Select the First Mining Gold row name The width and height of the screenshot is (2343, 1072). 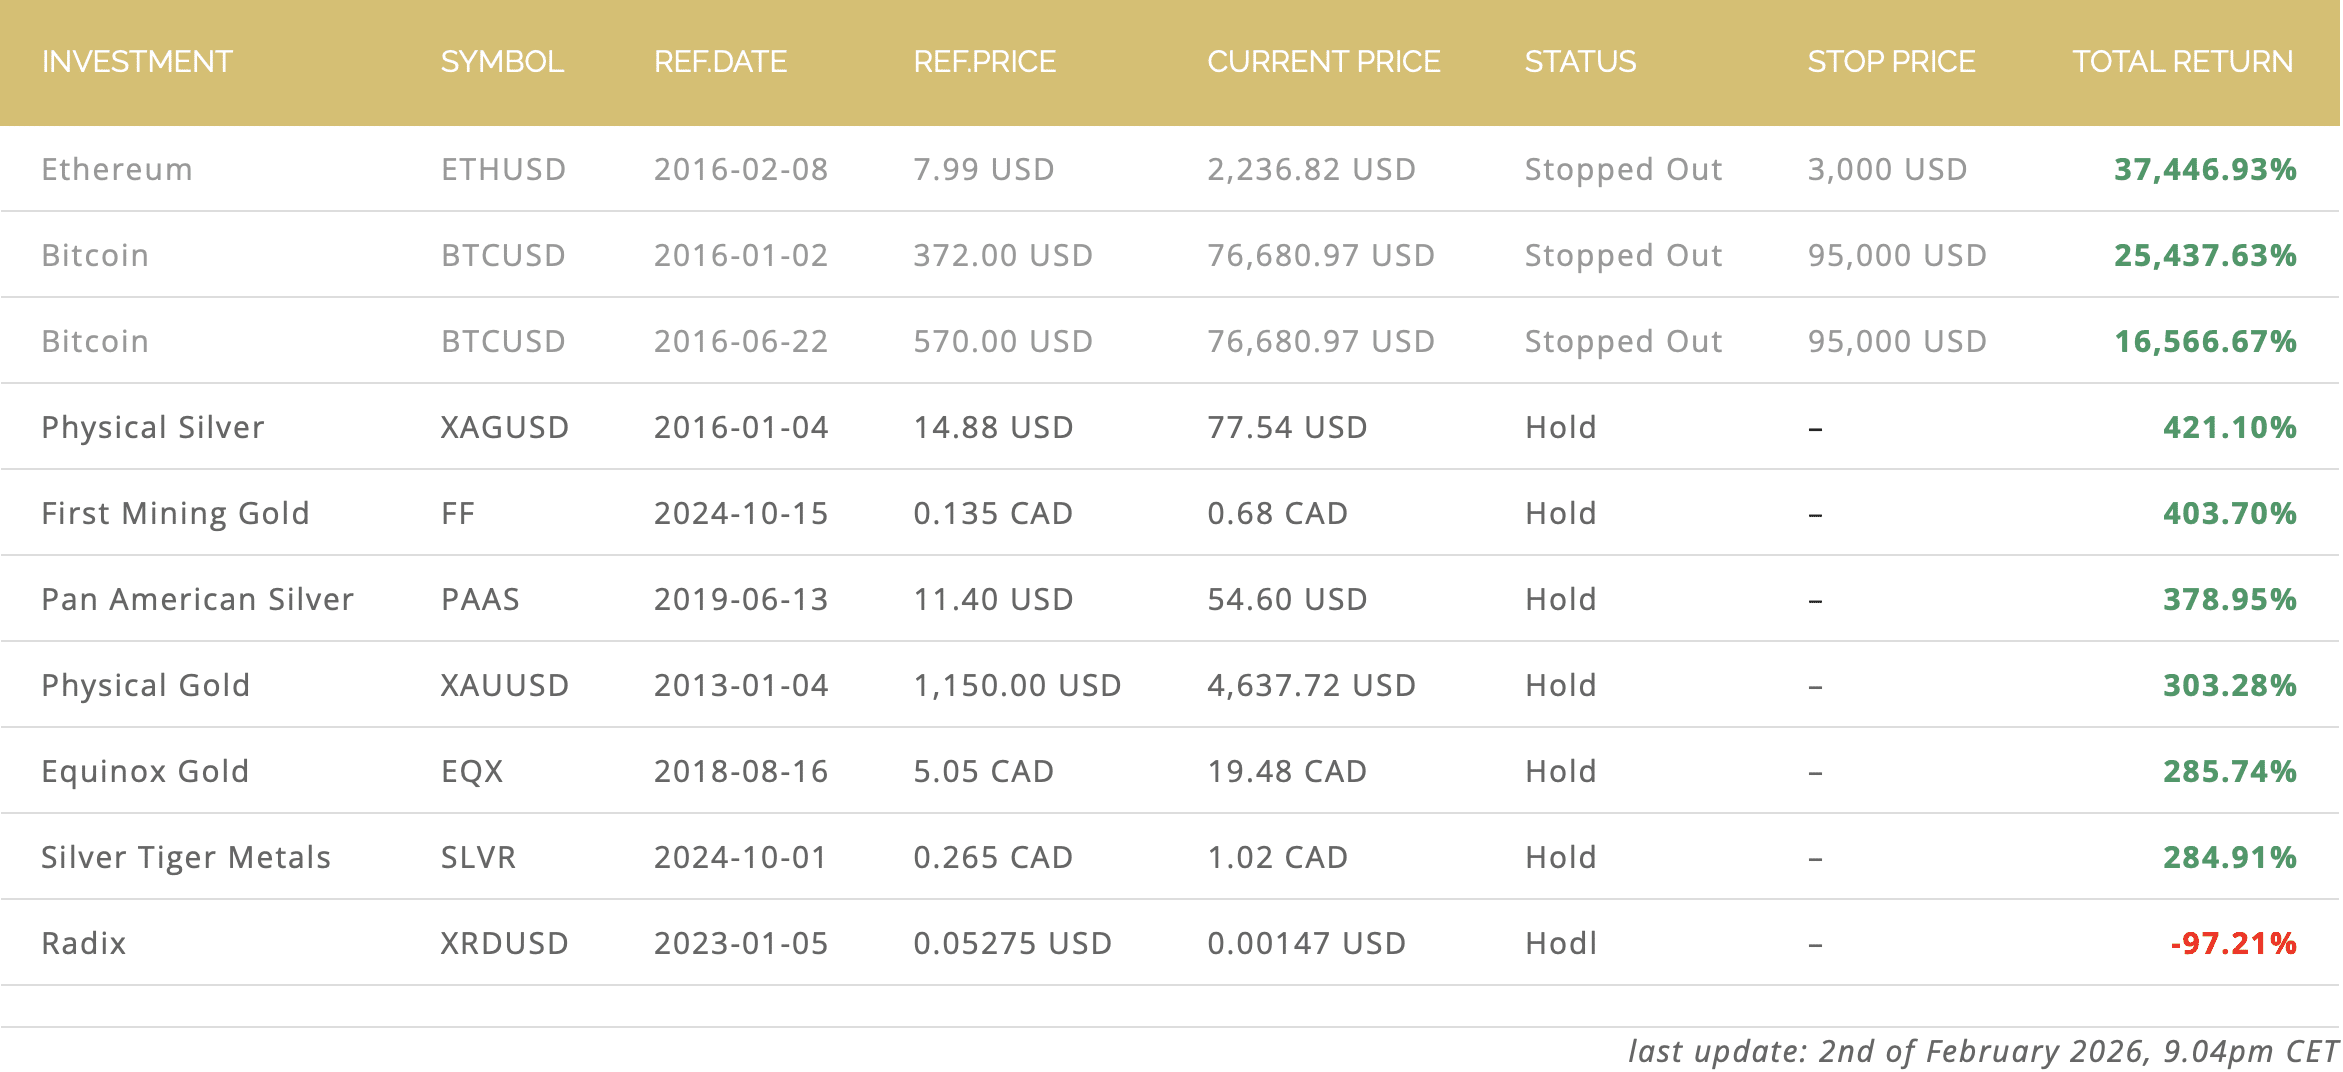175,514
